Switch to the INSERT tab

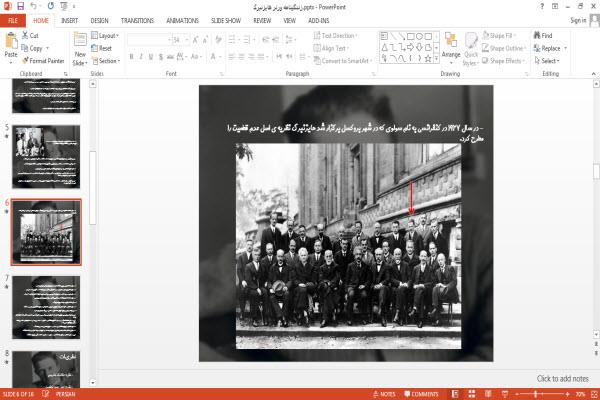(x=70, y=21)
